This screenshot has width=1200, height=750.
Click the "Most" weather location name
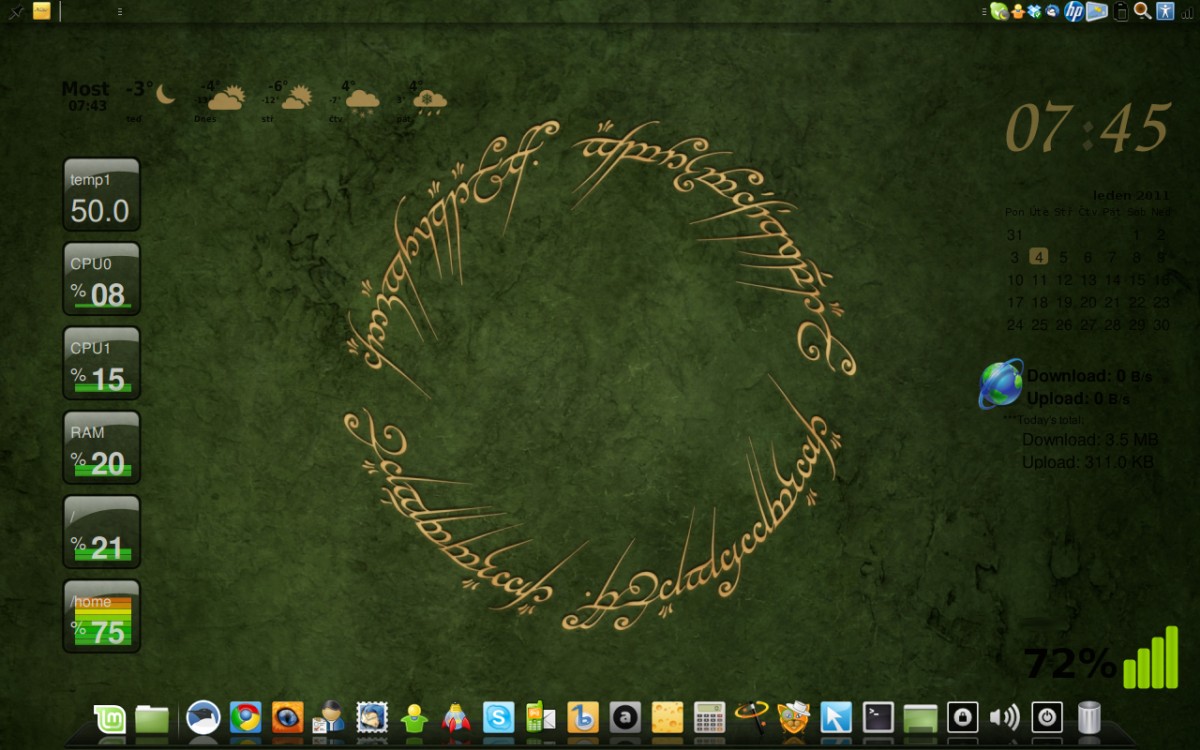tap(86, 89)
